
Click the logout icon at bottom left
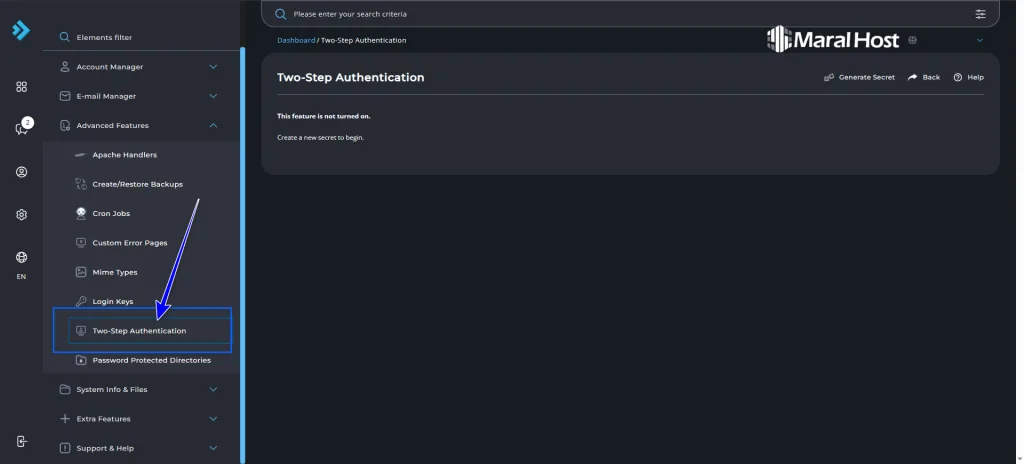(x=21, y=441)
